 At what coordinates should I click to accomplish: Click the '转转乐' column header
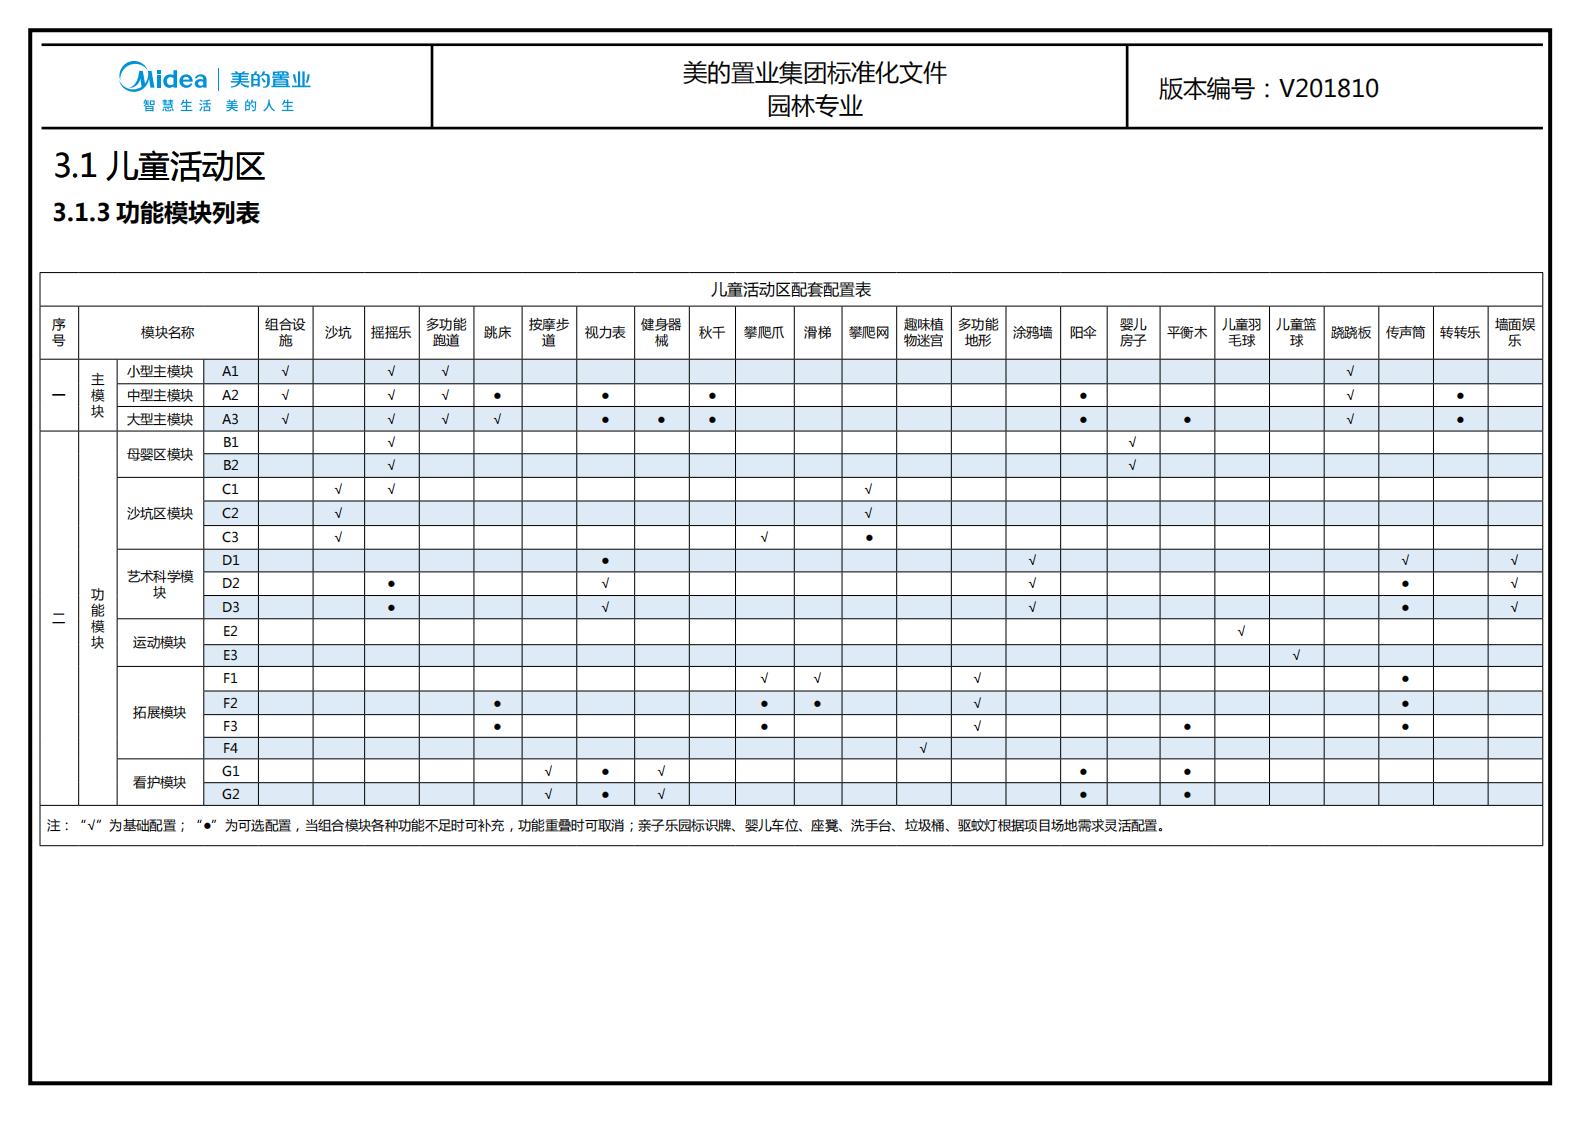click(1460, 332)
